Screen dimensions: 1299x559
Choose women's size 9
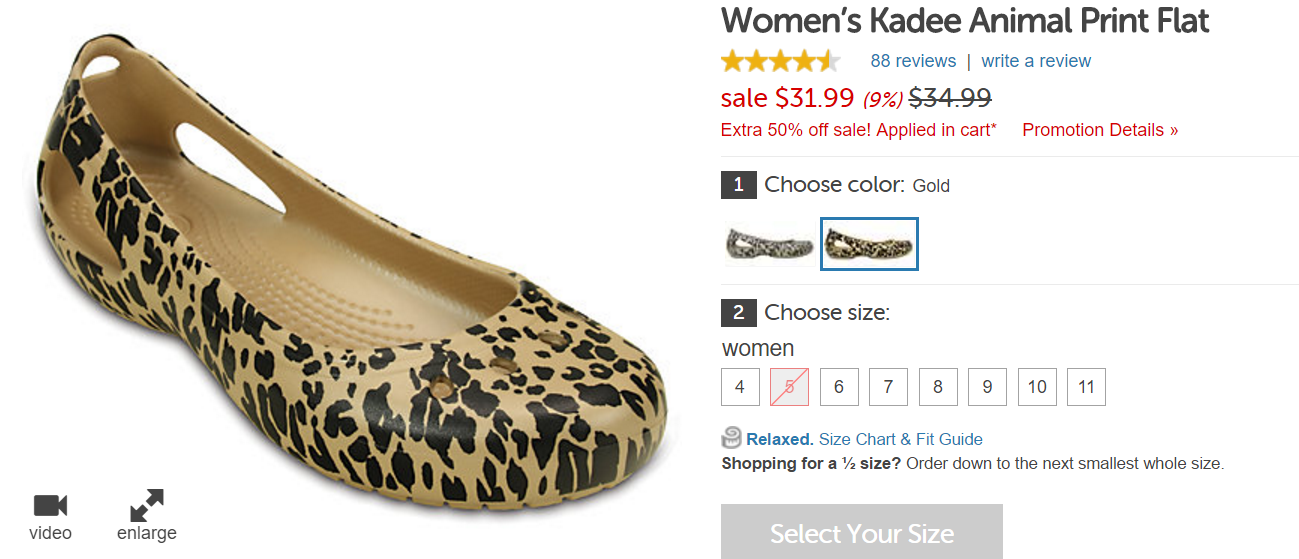point(987,387)
